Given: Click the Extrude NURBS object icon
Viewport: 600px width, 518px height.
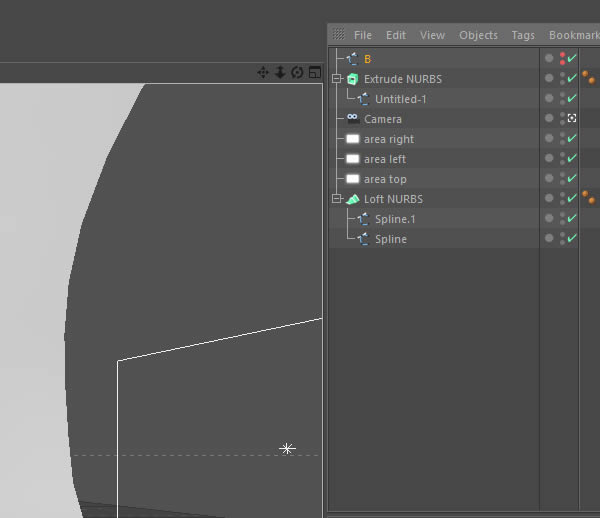Looking at the screenshot, I should pyautogui.click(x=352, y=79).
